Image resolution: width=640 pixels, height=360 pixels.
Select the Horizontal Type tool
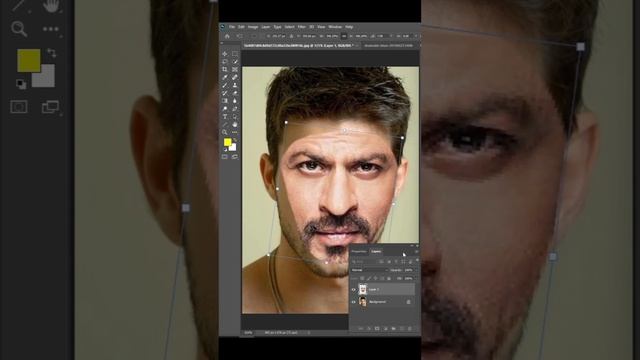click(224, 117)
